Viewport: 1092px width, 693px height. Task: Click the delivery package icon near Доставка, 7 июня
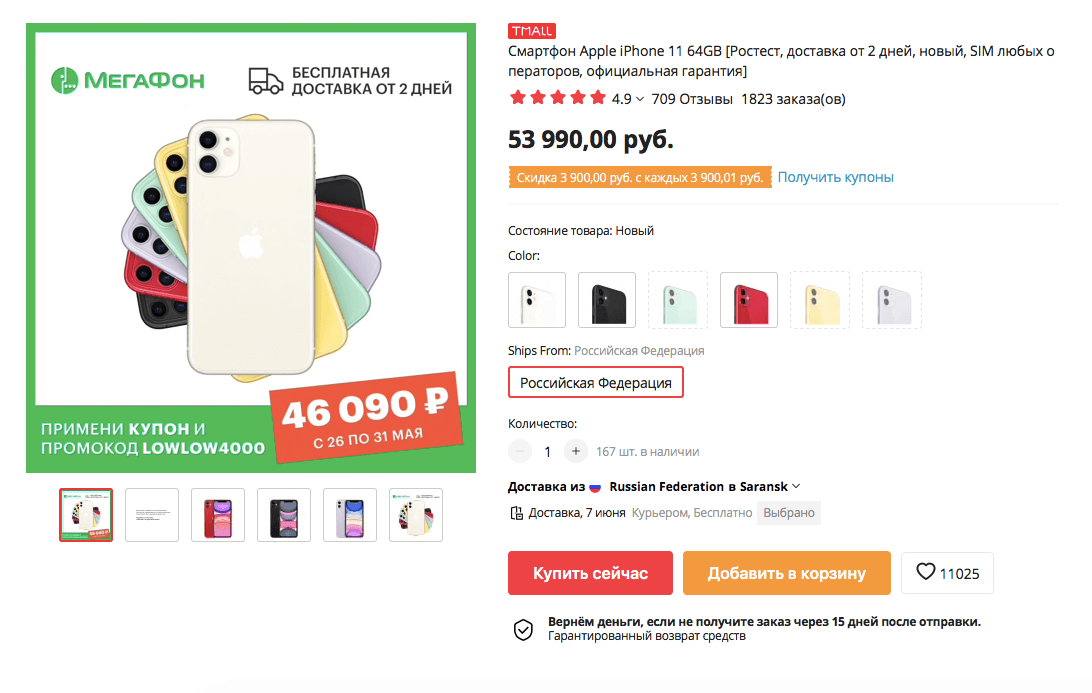pyautogui.click(x=518, y=511)
